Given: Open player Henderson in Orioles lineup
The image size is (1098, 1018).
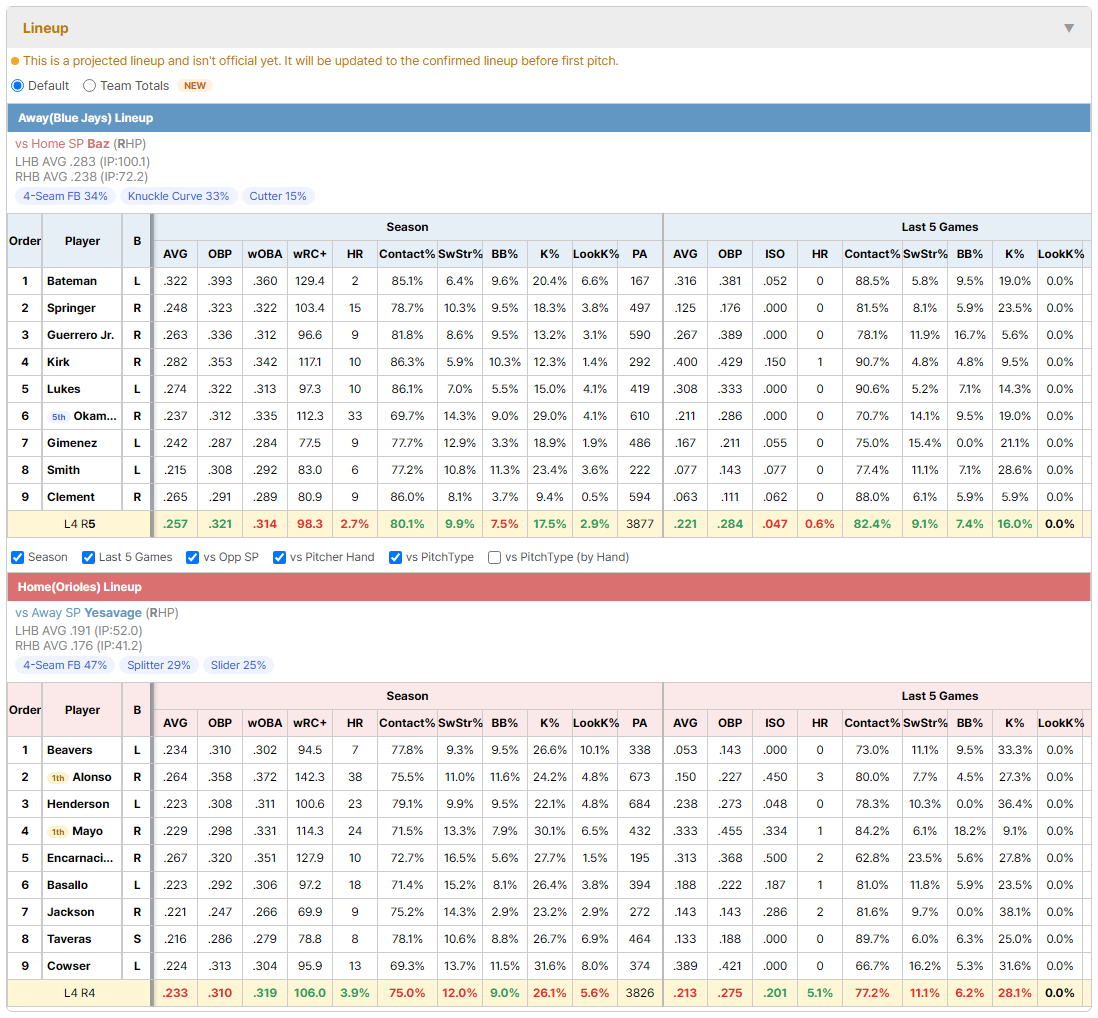Looking at the screenshot, I should coord(78,804).
